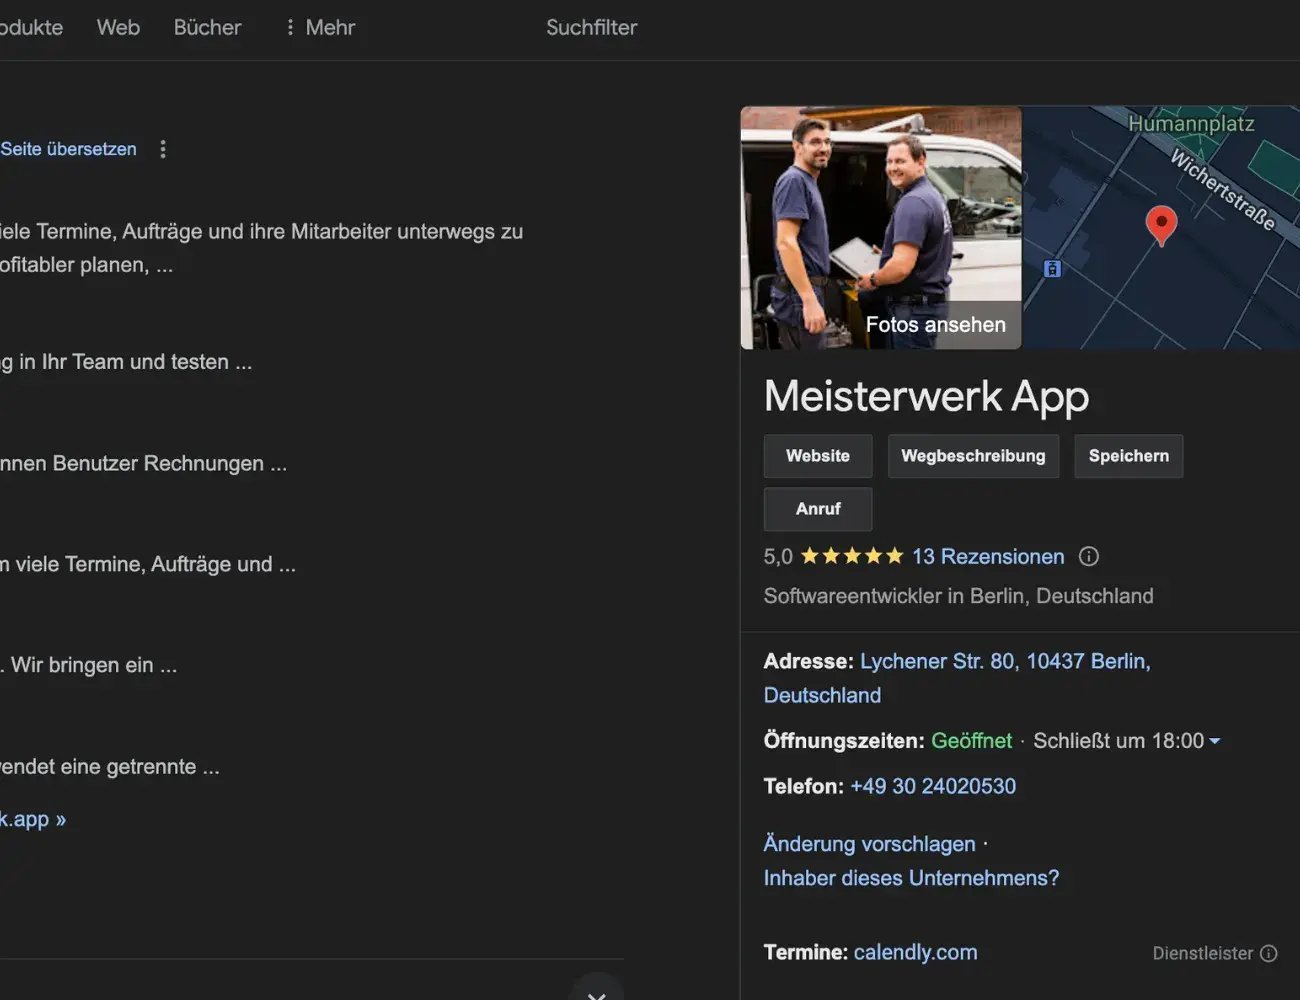Switch to the Web search tab
This screenshot has height=1000, width=1300.
pos(118,27)
